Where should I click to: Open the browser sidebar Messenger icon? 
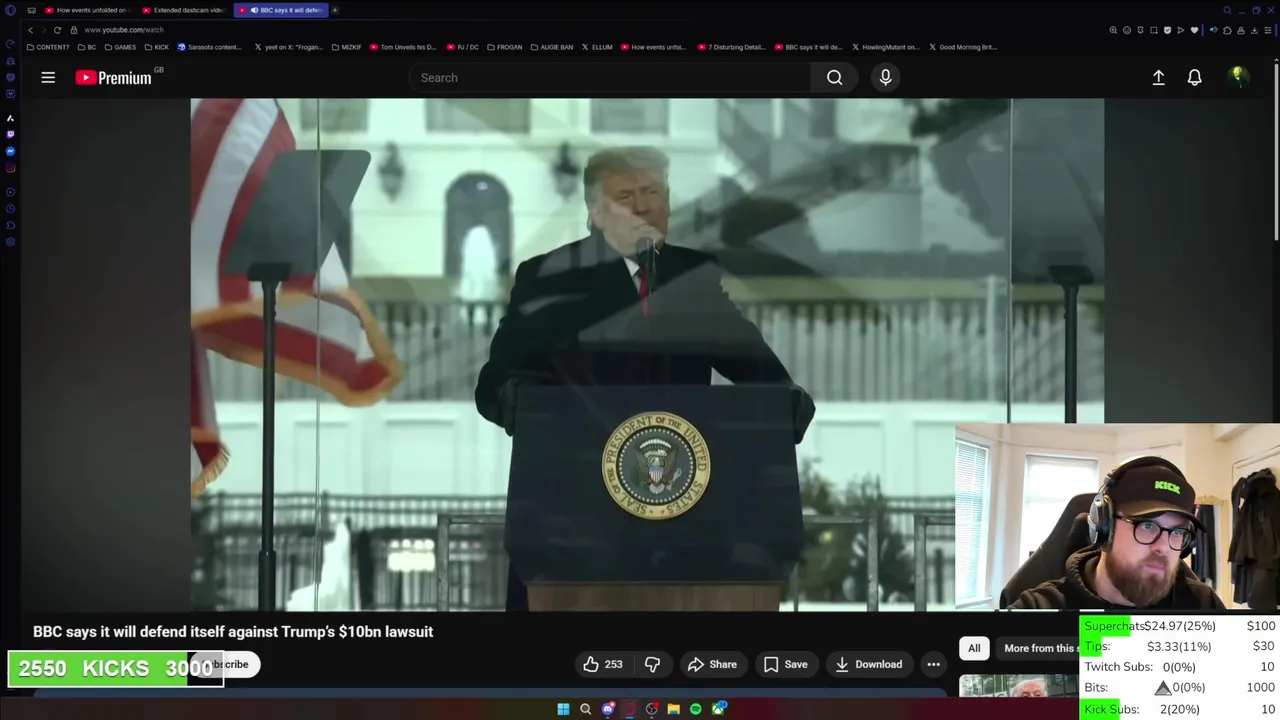pos(10,151)
